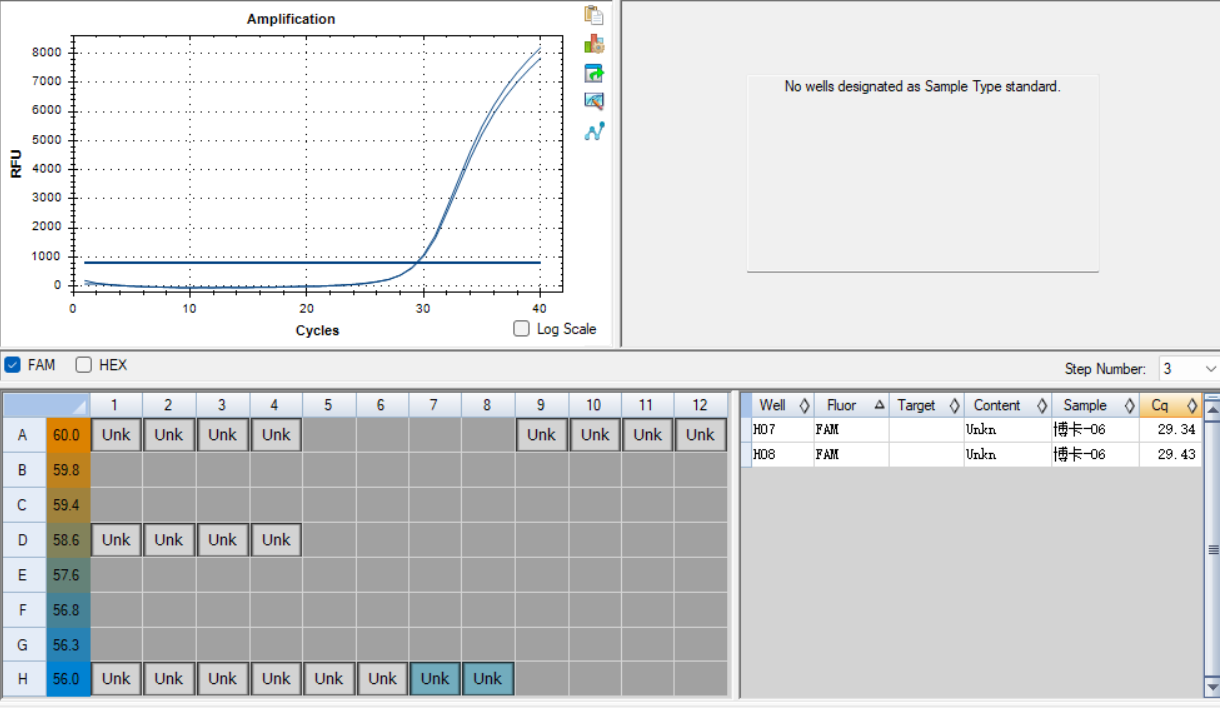Click the results table scrollbar thumb
Image resolution: width=1220 pixels, height=708 pixels.
pos(1212,549)
